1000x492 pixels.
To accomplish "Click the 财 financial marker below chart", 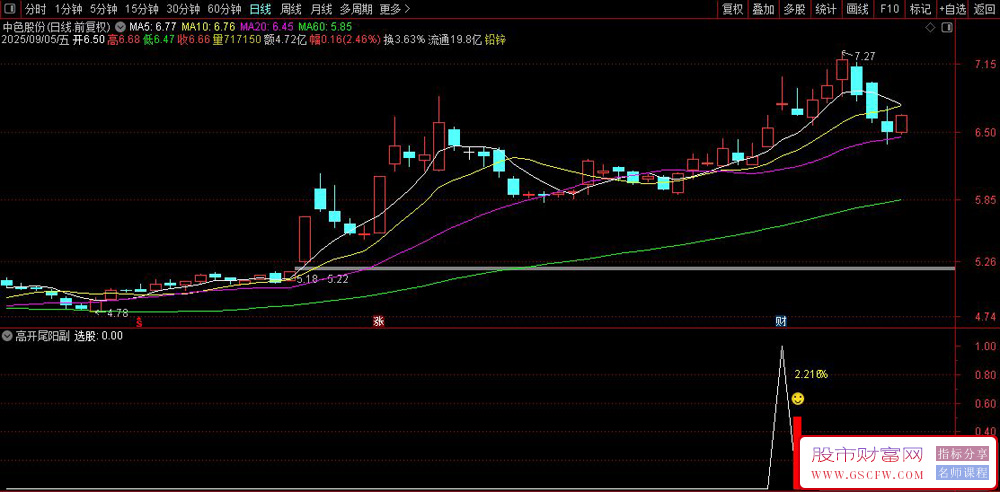I will (x=781, y=322).
